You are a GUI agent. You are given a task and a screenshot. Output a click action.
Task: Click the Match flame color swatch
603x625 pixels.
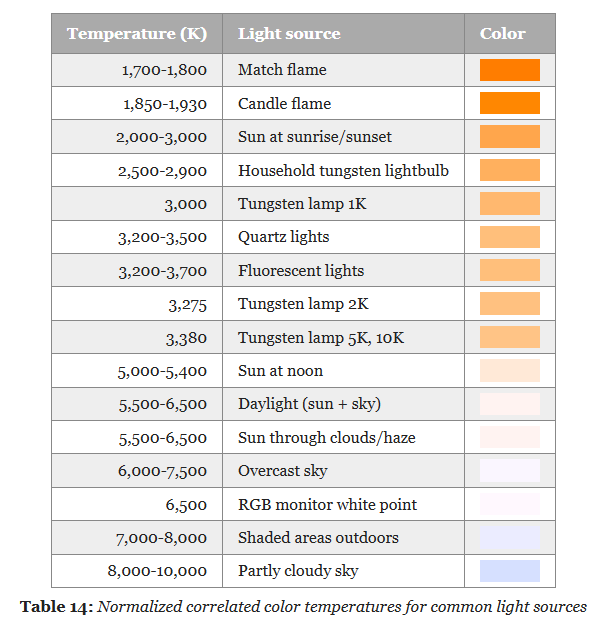pos(509,70)
